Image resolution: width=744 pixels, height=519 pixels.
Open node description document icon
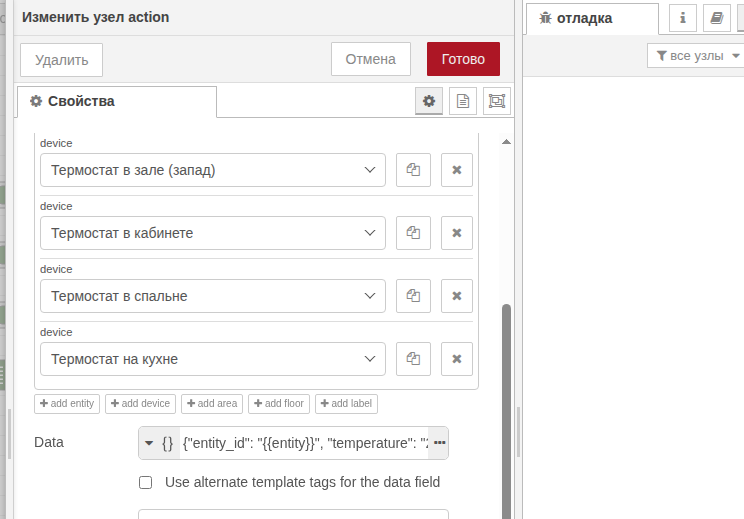[462, 101]
